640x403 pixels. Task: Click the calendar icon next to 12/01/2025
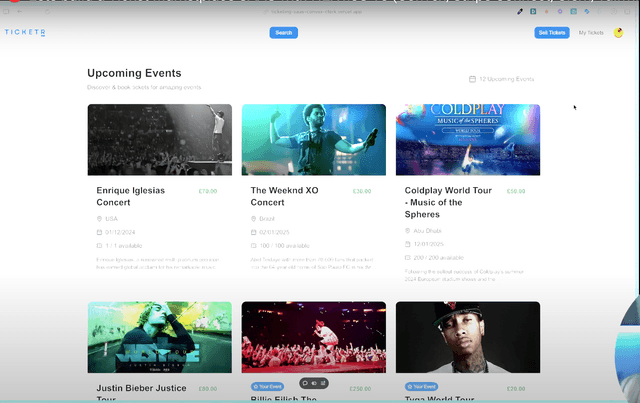[x=407, y=244]
